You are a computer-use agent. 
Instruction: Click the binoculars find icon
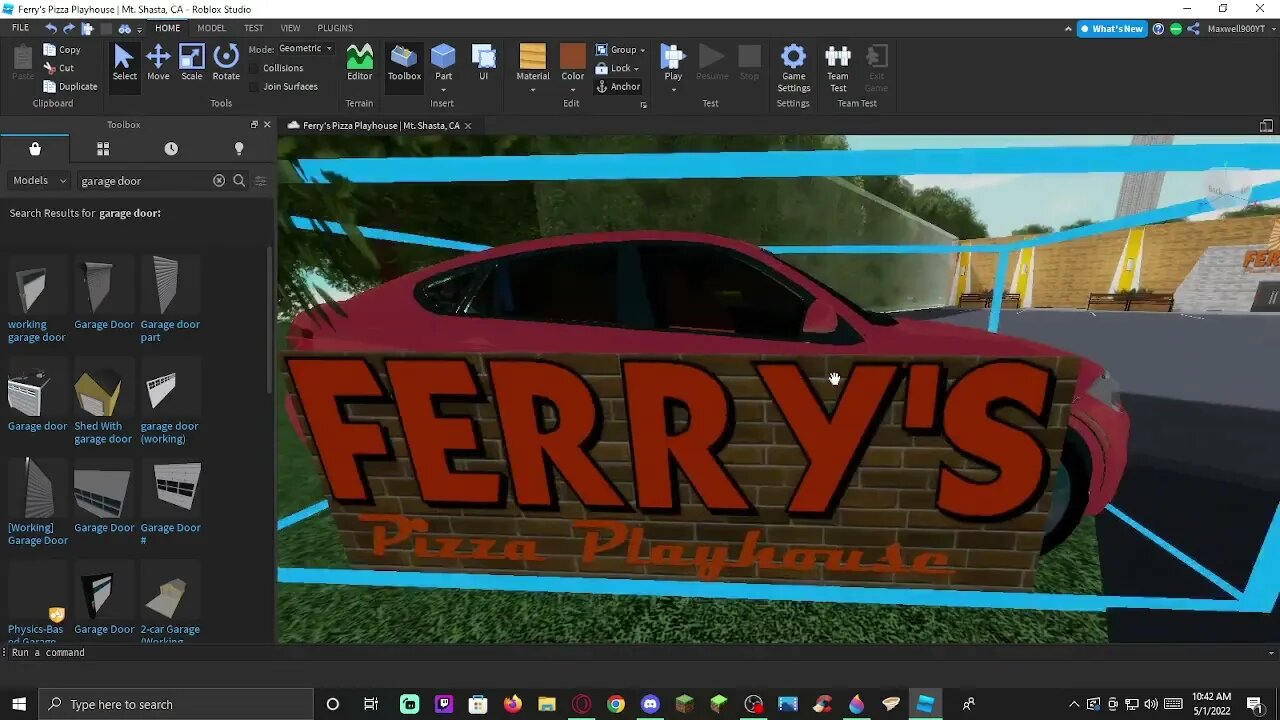pos(125,28)
